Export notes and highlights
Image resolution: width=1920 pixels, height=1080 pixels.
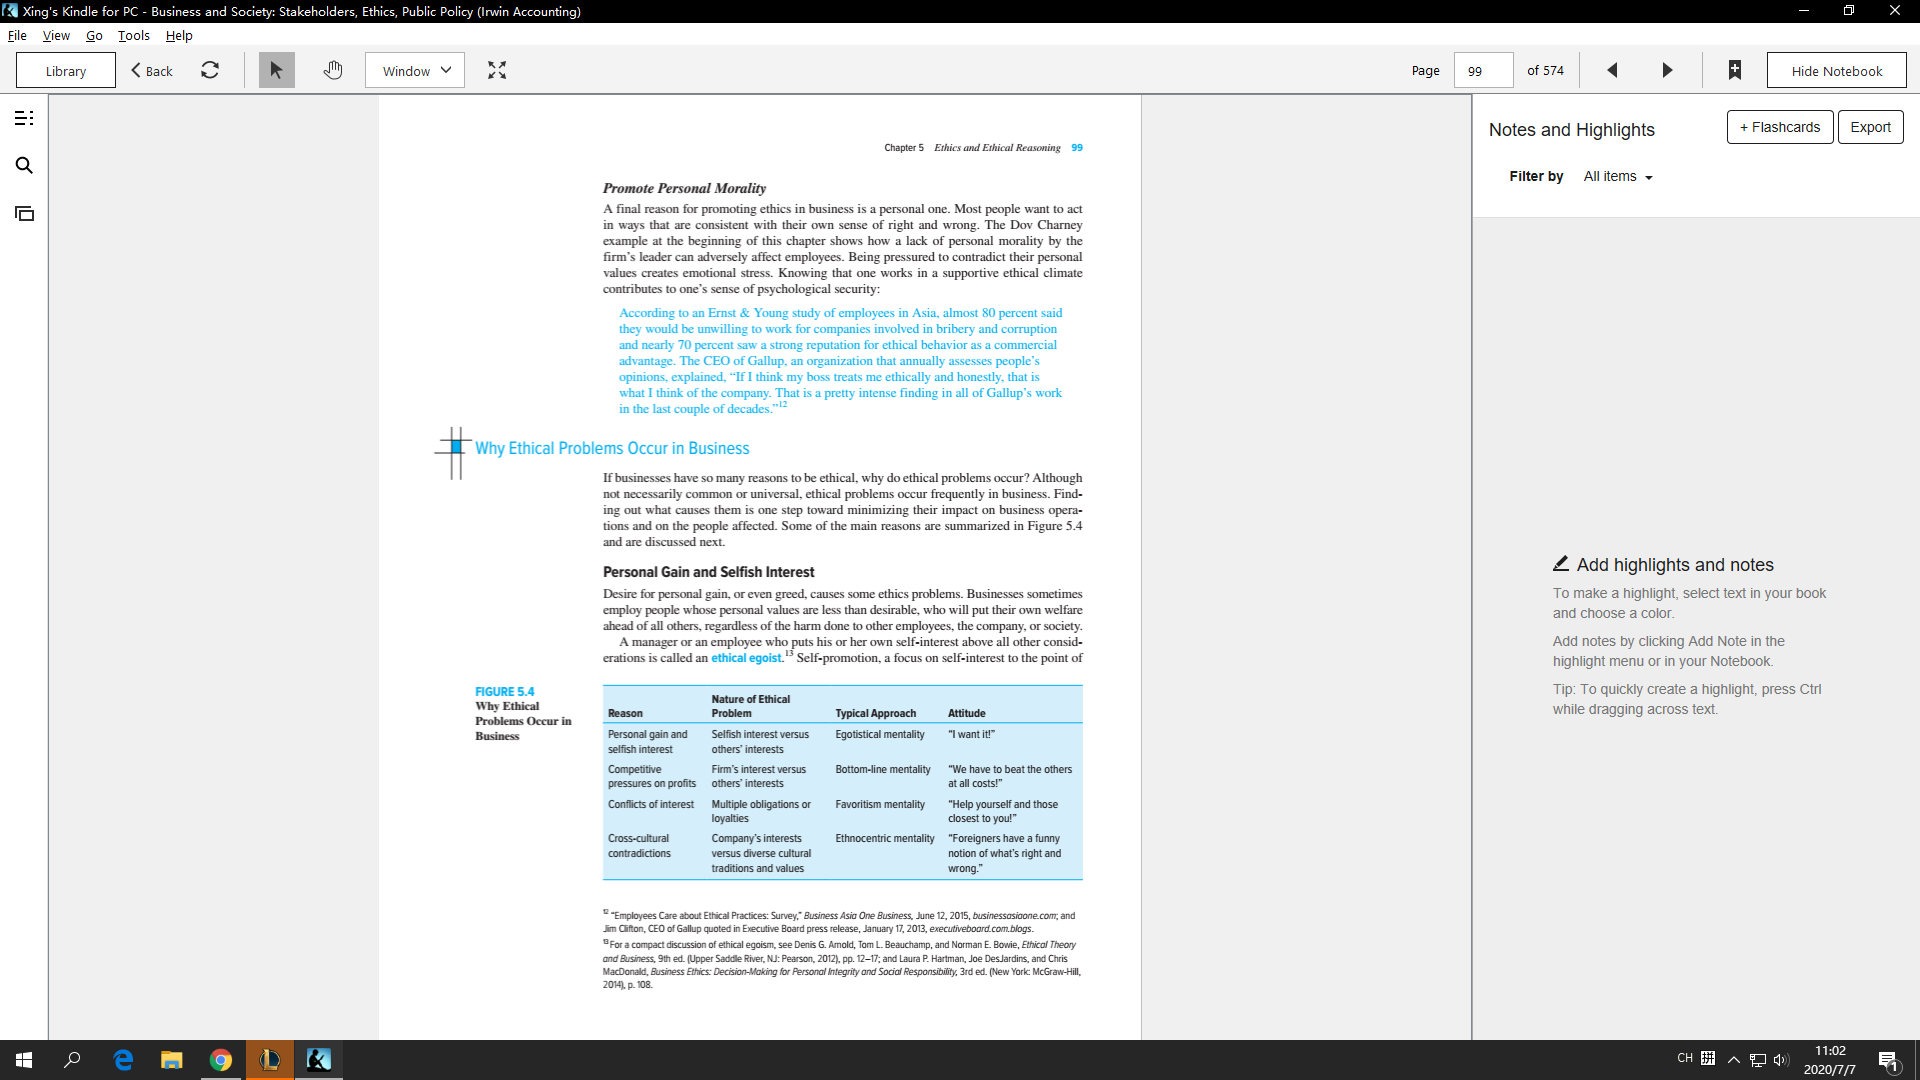click(x=1870, y=127)
